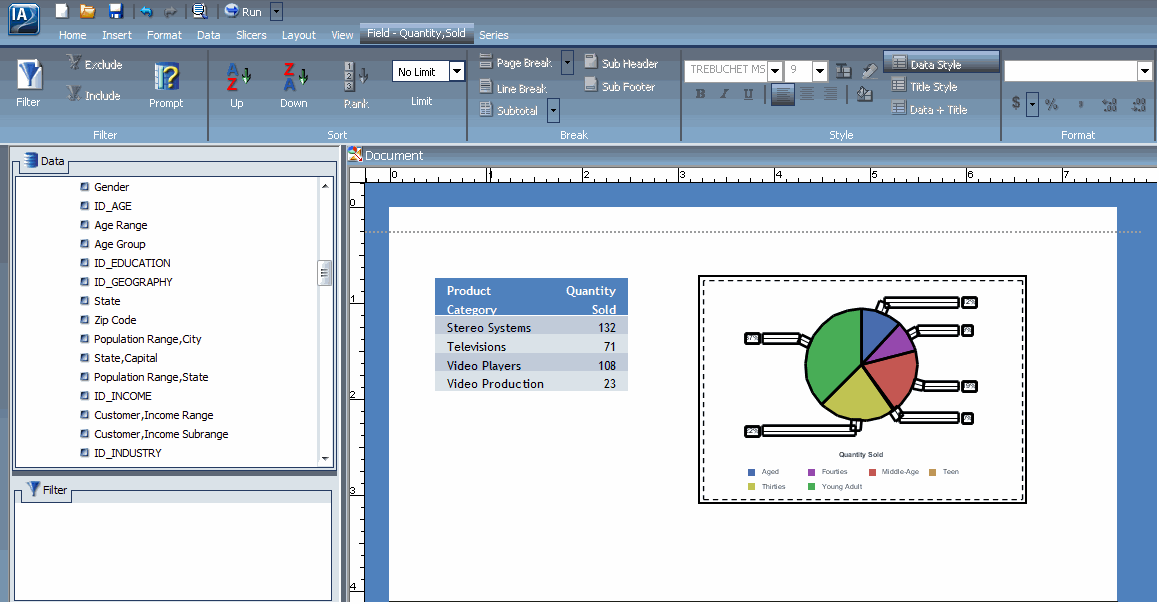Sort descending with the Down icon

295,77
